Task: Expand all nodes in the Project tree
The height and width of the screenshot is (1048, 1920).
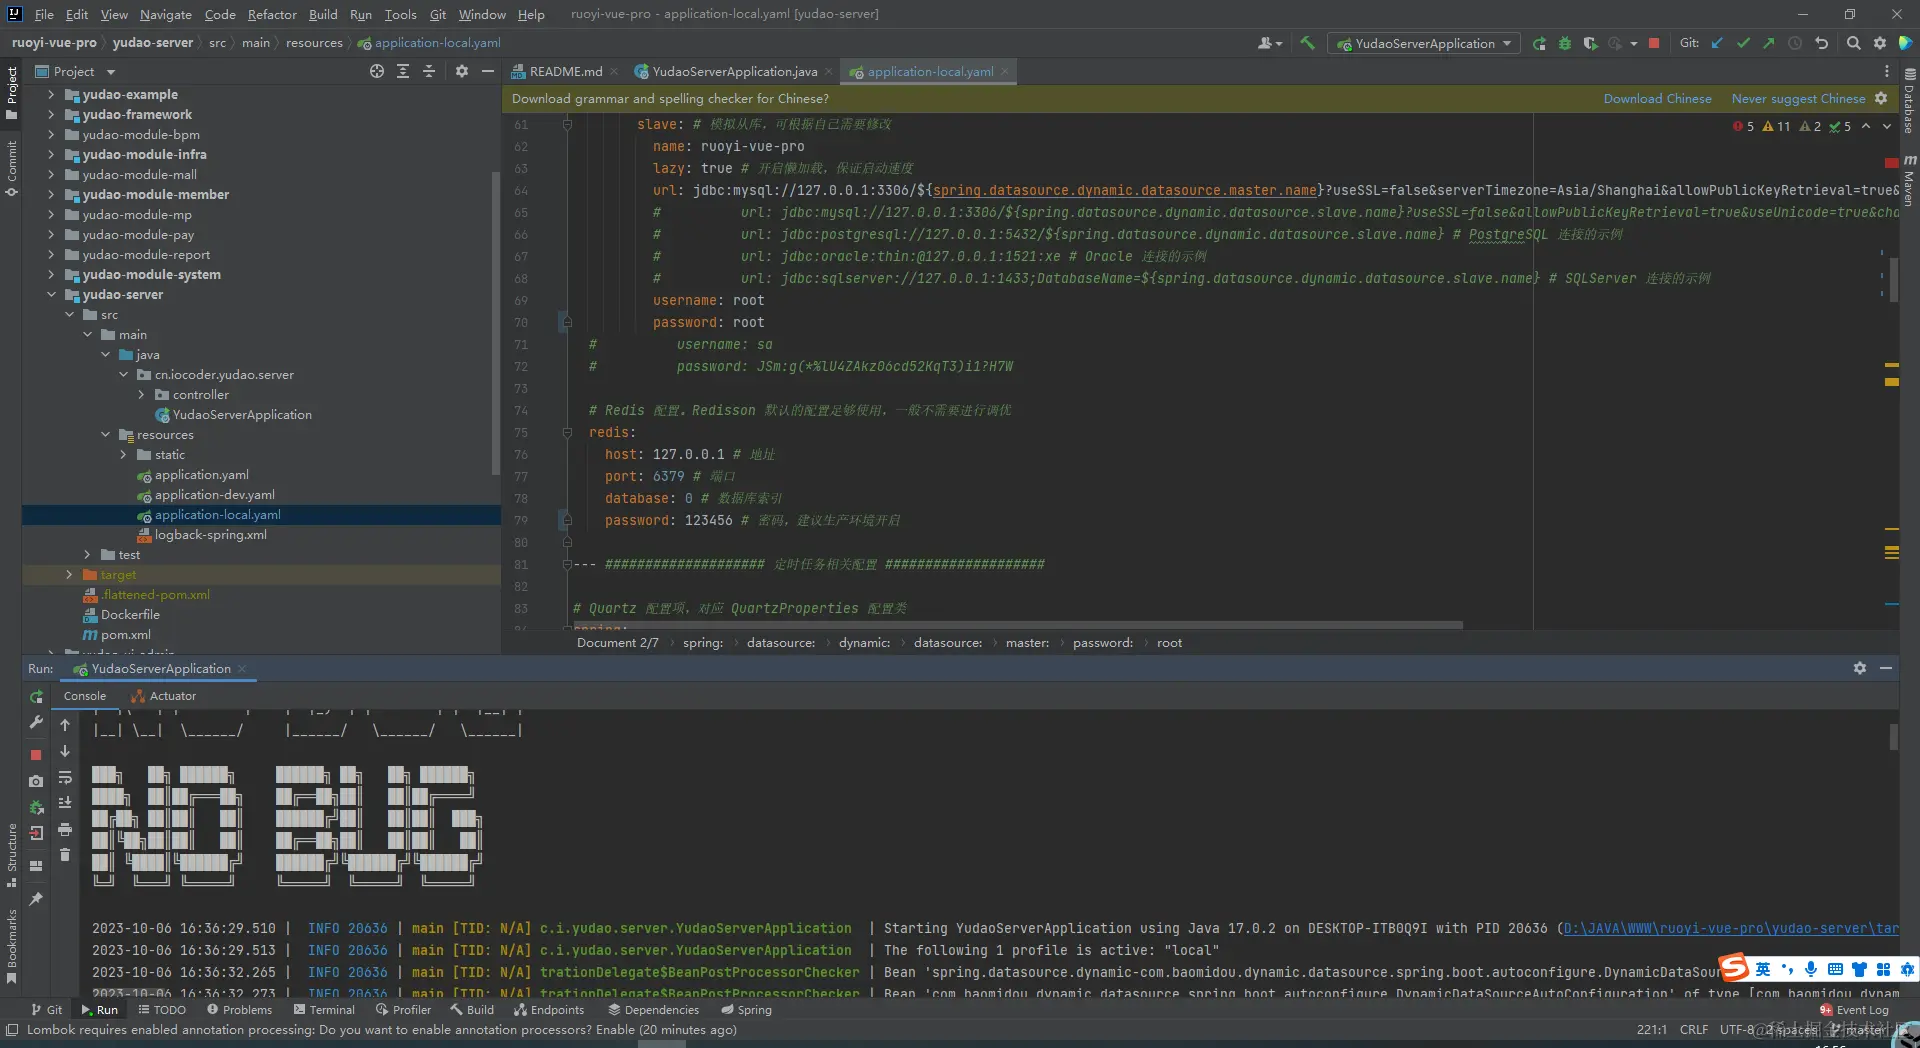Action: click(403, 71)
